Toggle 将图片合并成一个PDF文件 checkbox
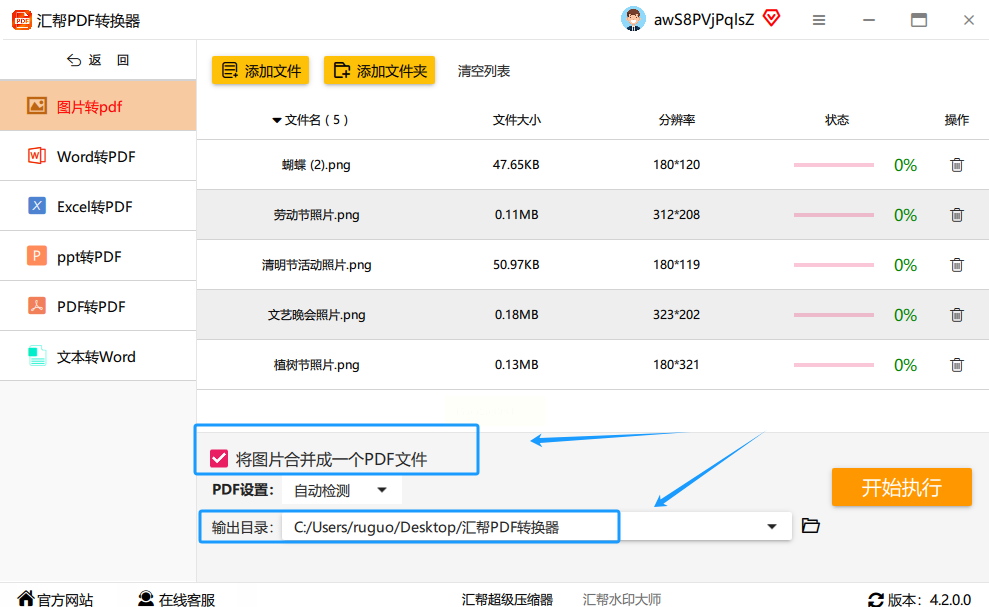The width and height of the screenshot is (989, 607). click(219, 458)
